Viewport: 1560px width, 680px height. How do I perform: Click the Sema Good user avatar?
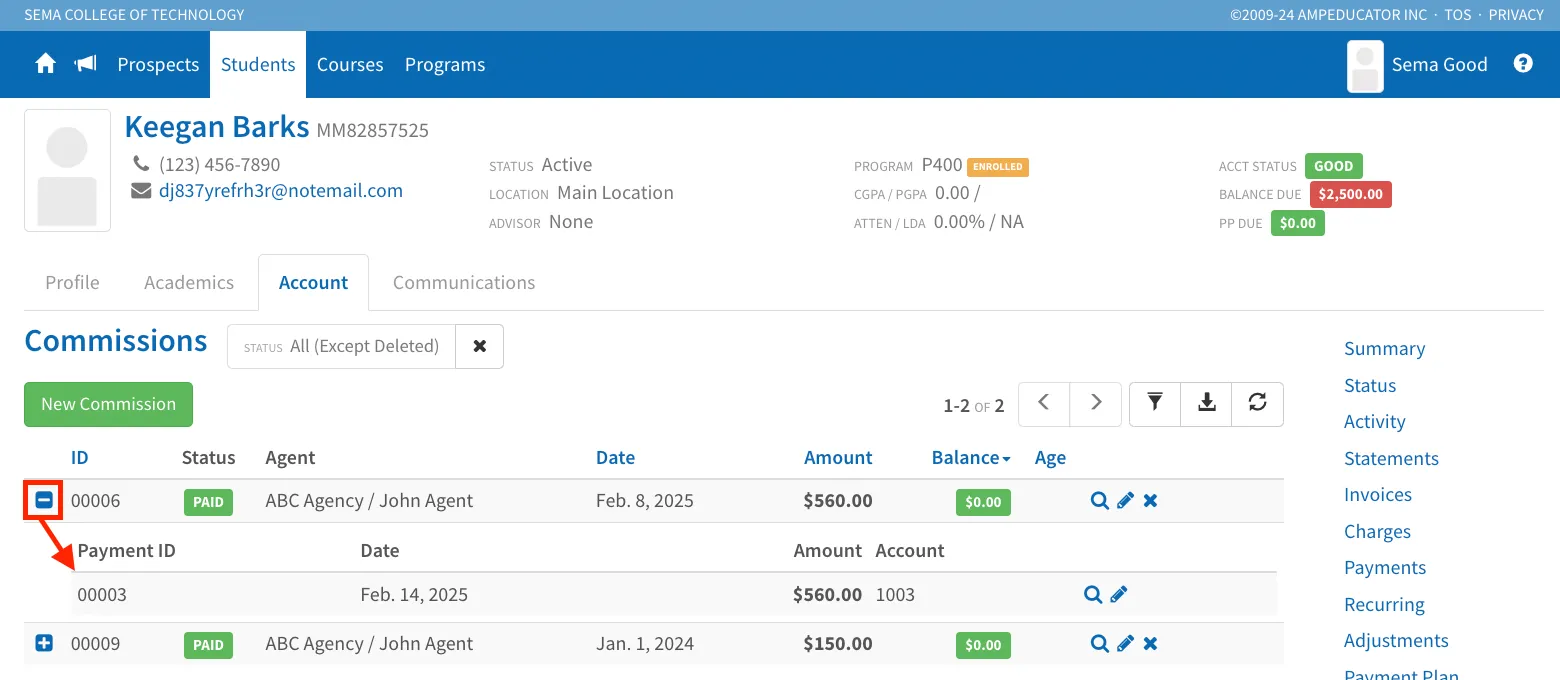(x=1365, y=66)
